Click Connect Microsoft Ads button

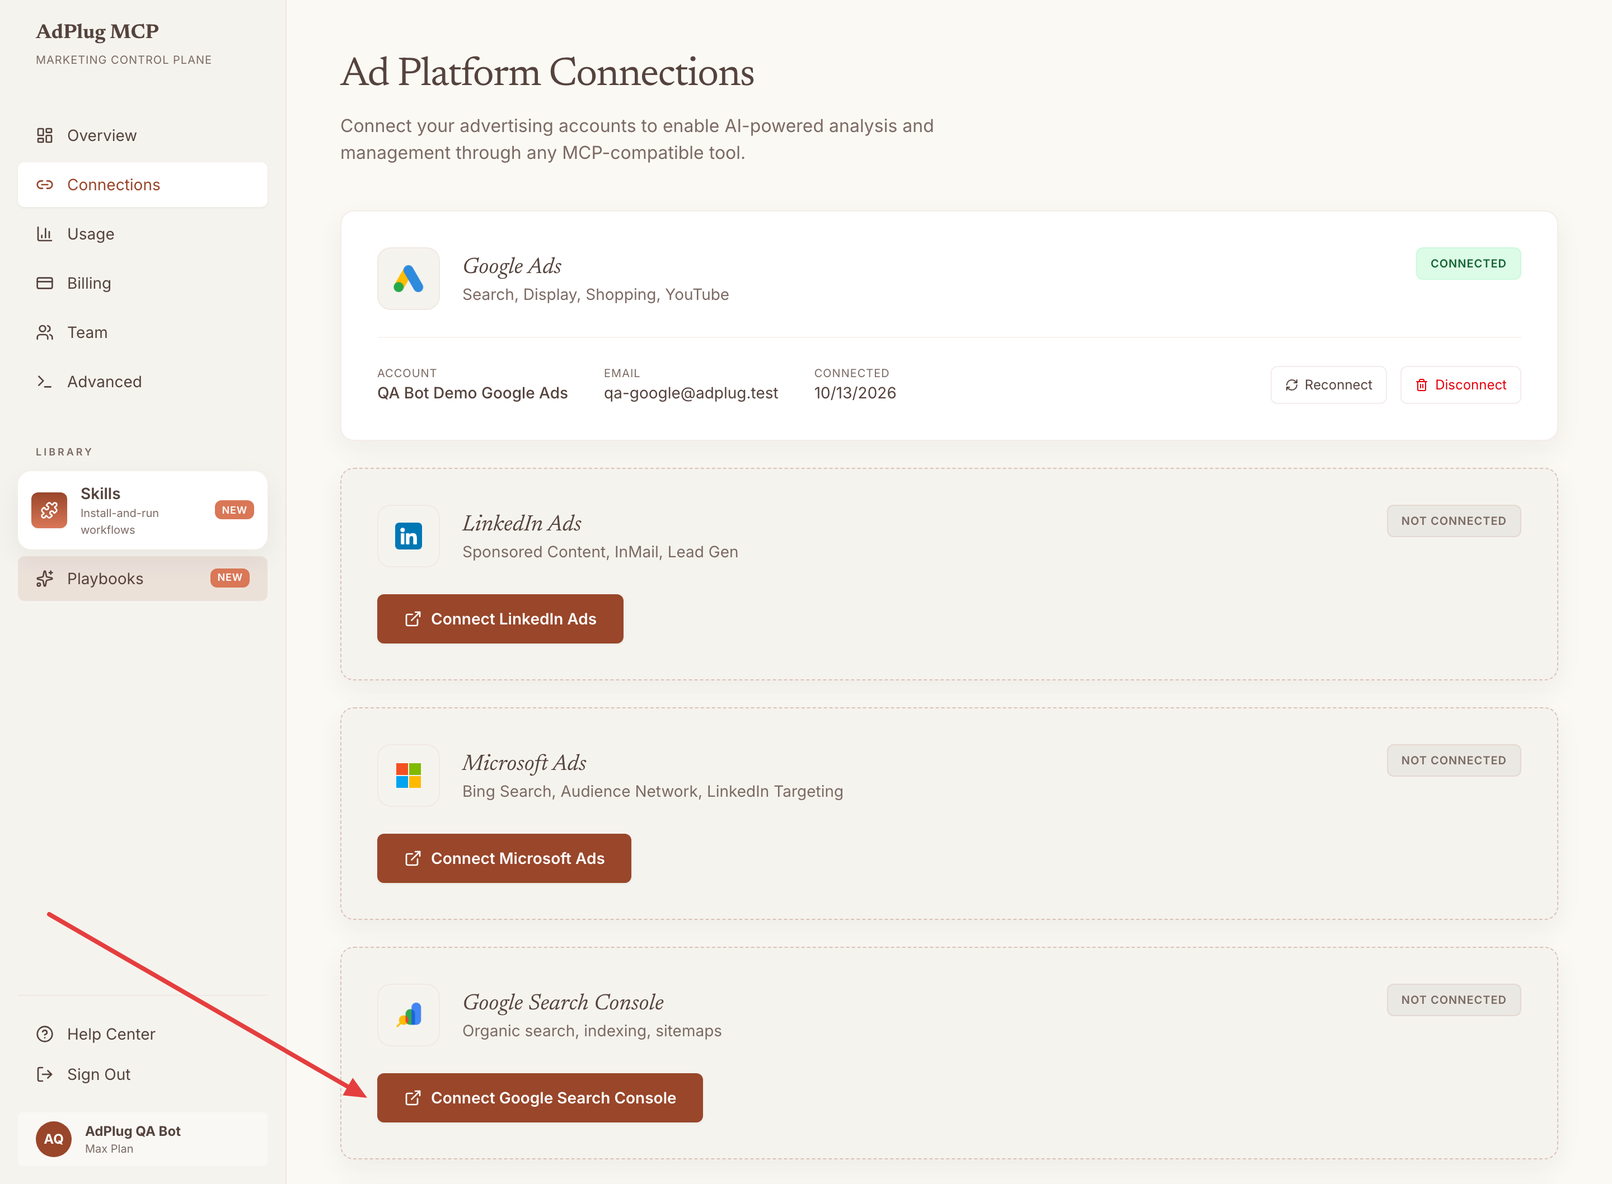pos(504,859)
